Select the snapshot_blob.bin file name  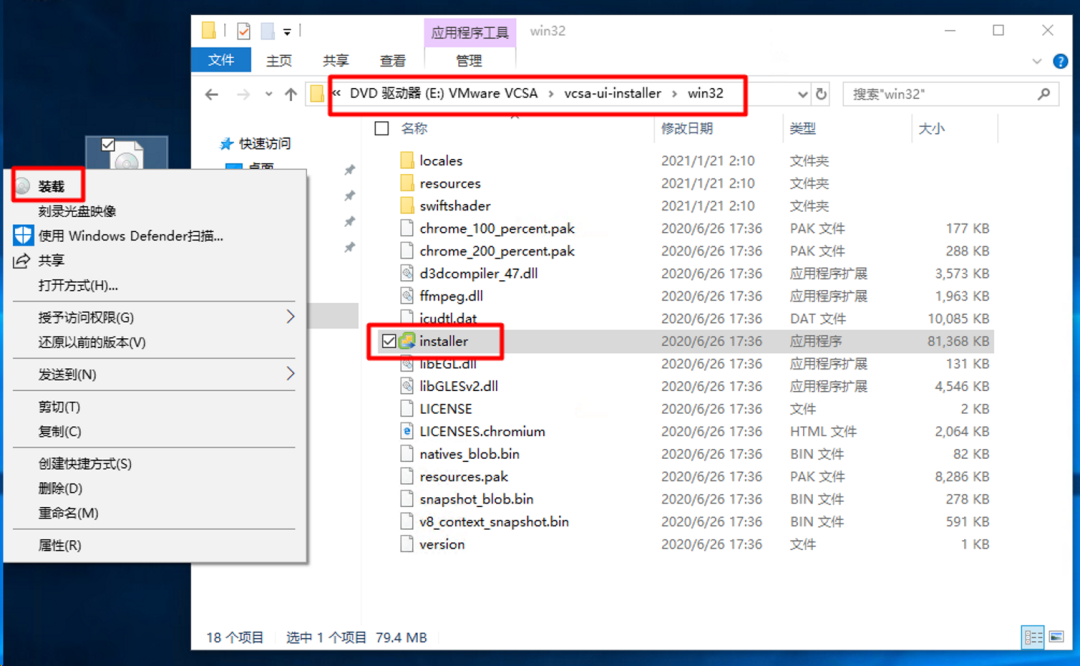click(477, 499)
